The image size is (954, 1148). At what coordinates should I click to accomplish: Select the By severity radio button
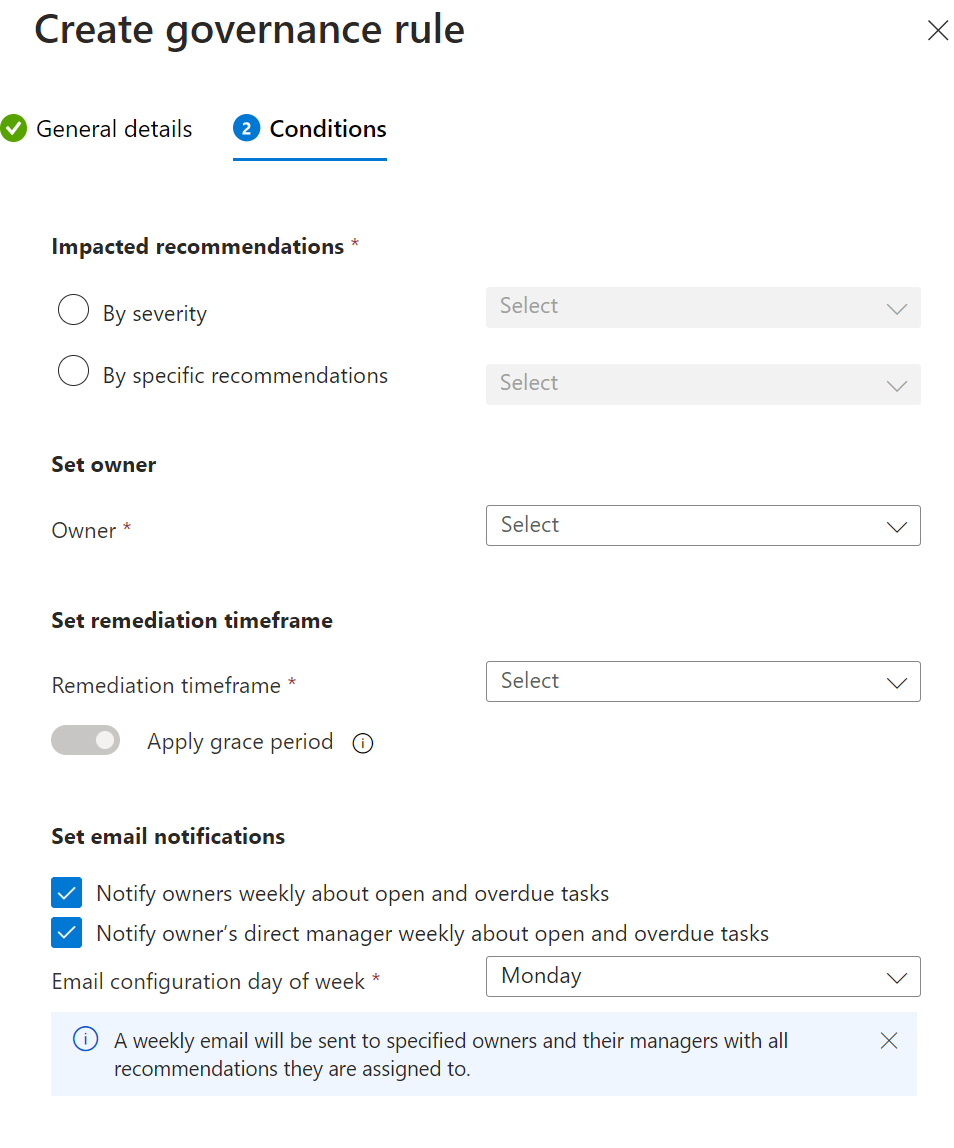(73, 311)
